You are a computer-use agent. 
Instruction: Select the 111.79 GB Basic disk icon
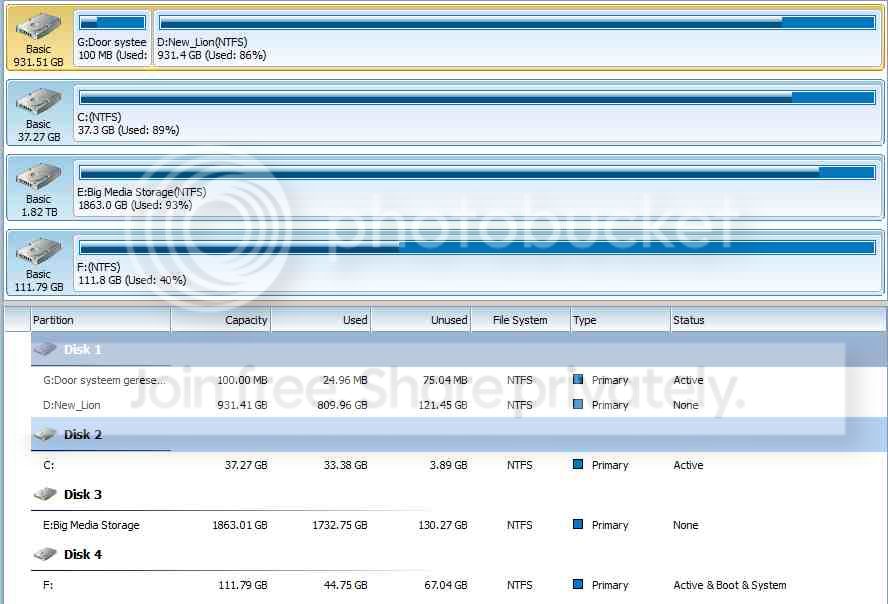tap(39, 252)
